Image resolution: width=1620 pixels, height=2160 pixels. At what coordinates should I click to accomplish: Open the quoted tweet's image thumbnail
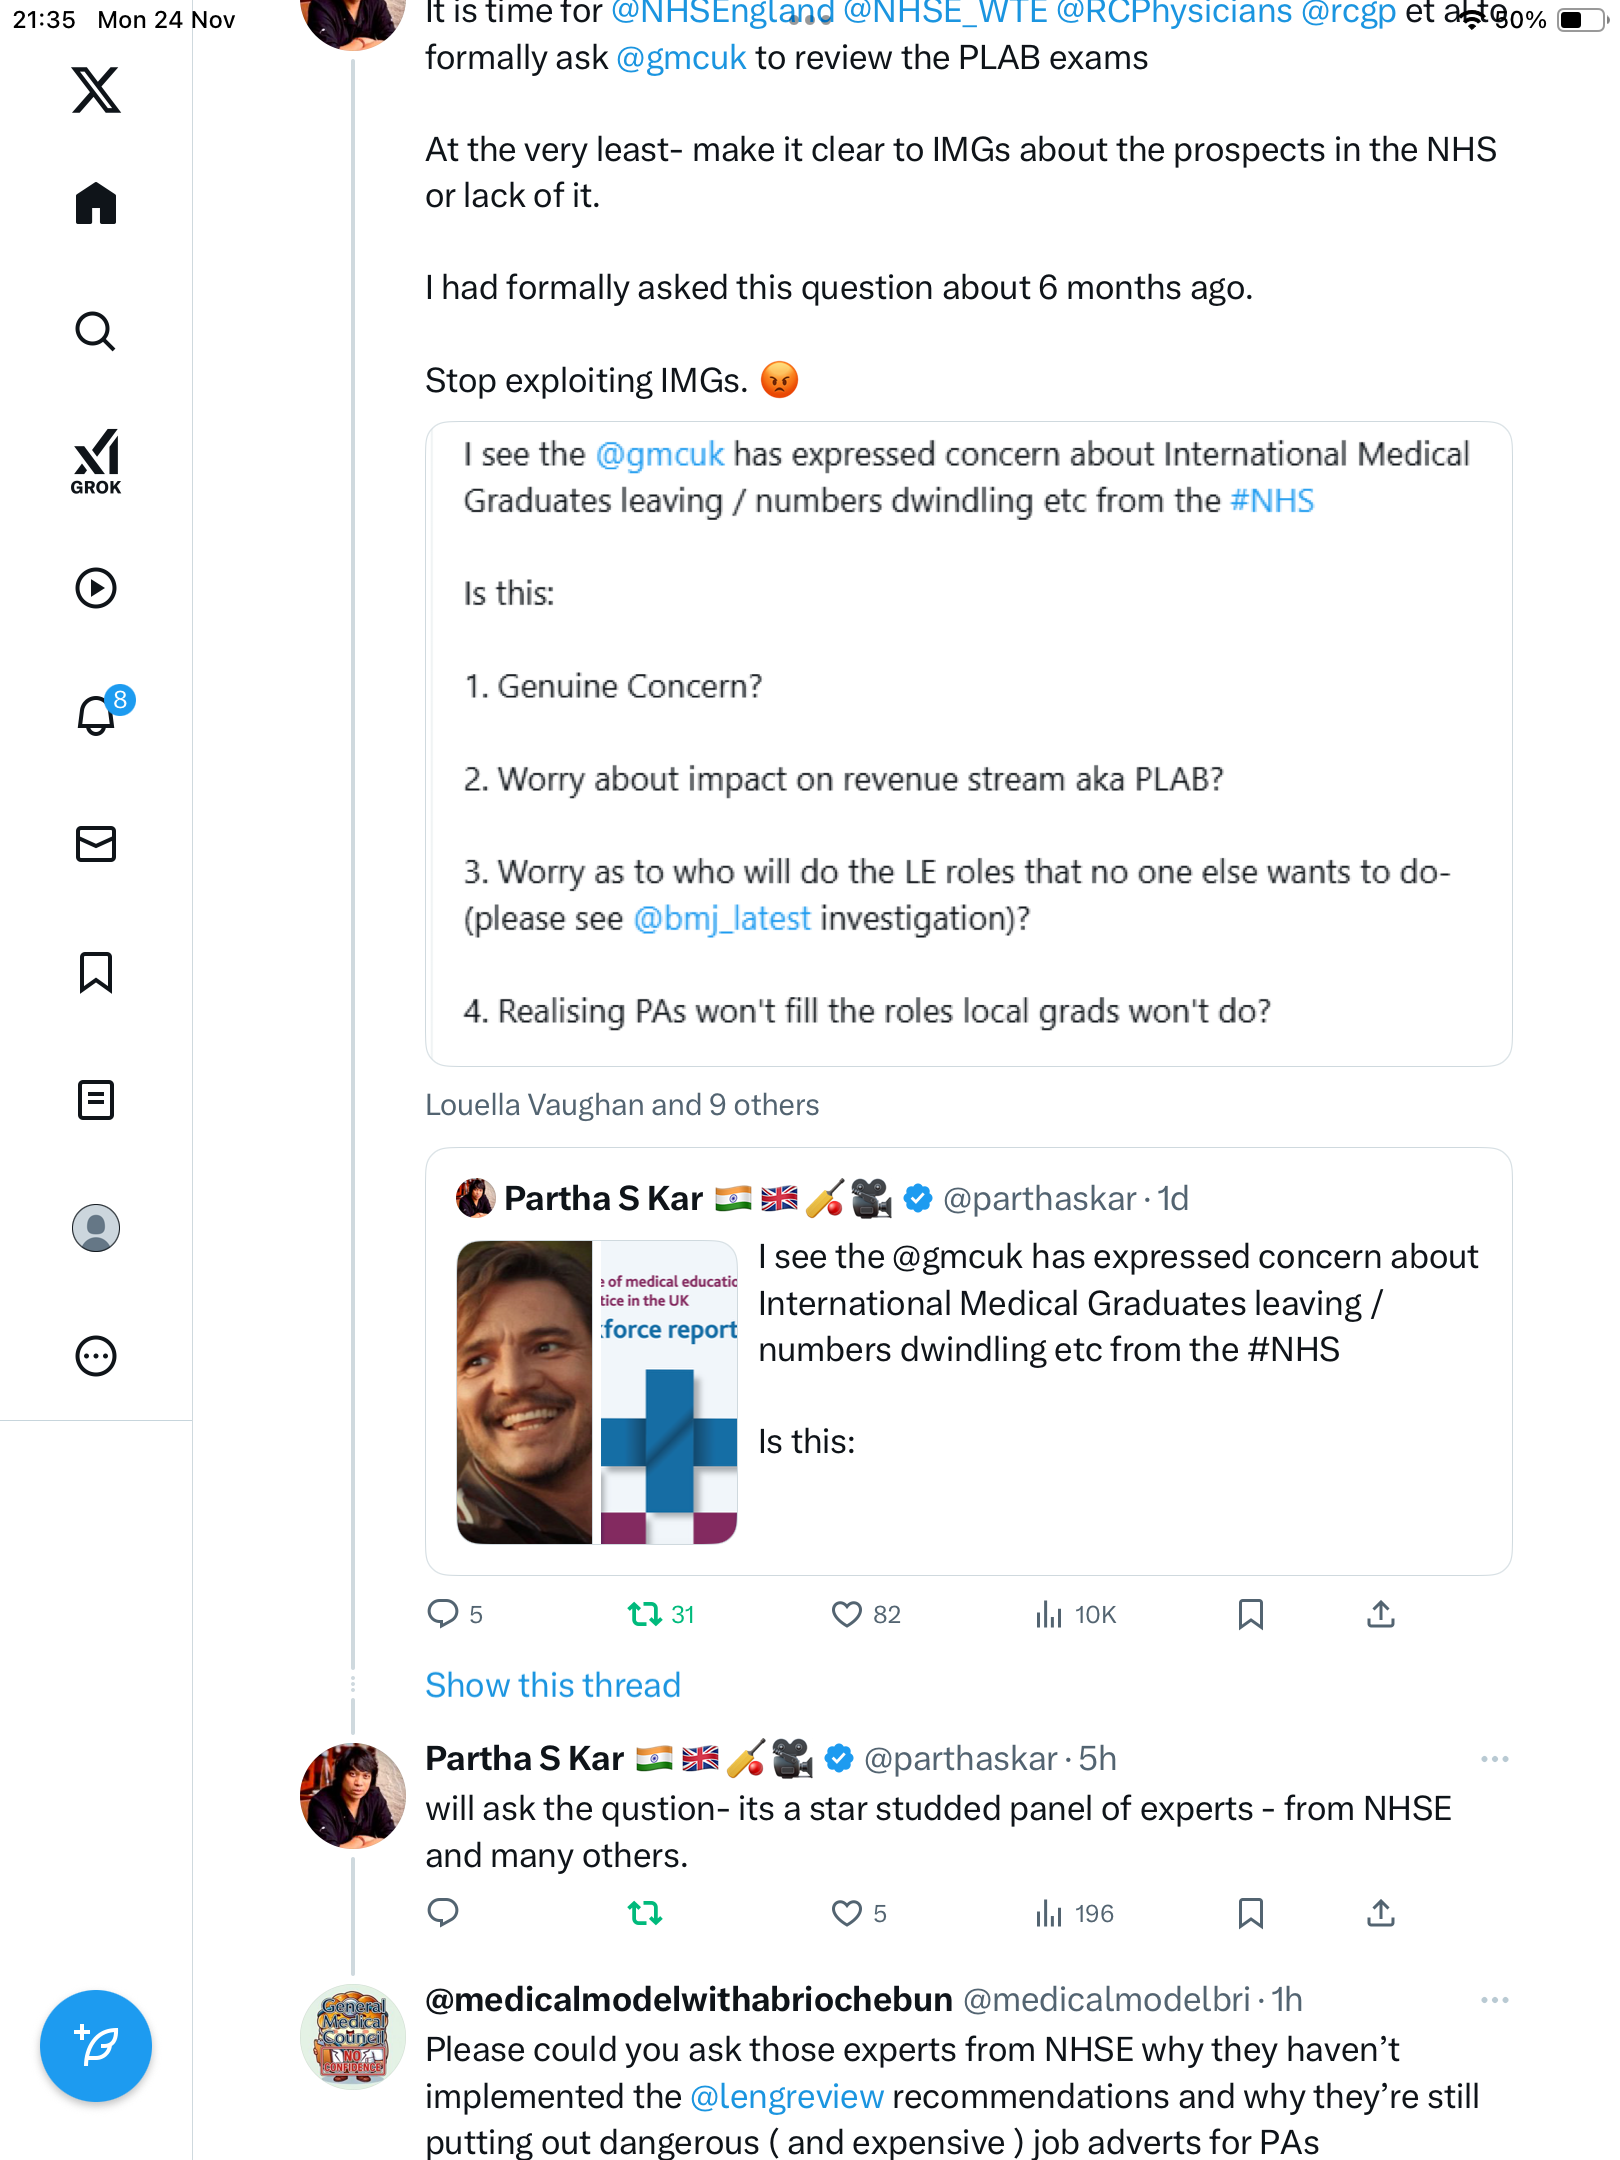click(x=597, y=1392)
